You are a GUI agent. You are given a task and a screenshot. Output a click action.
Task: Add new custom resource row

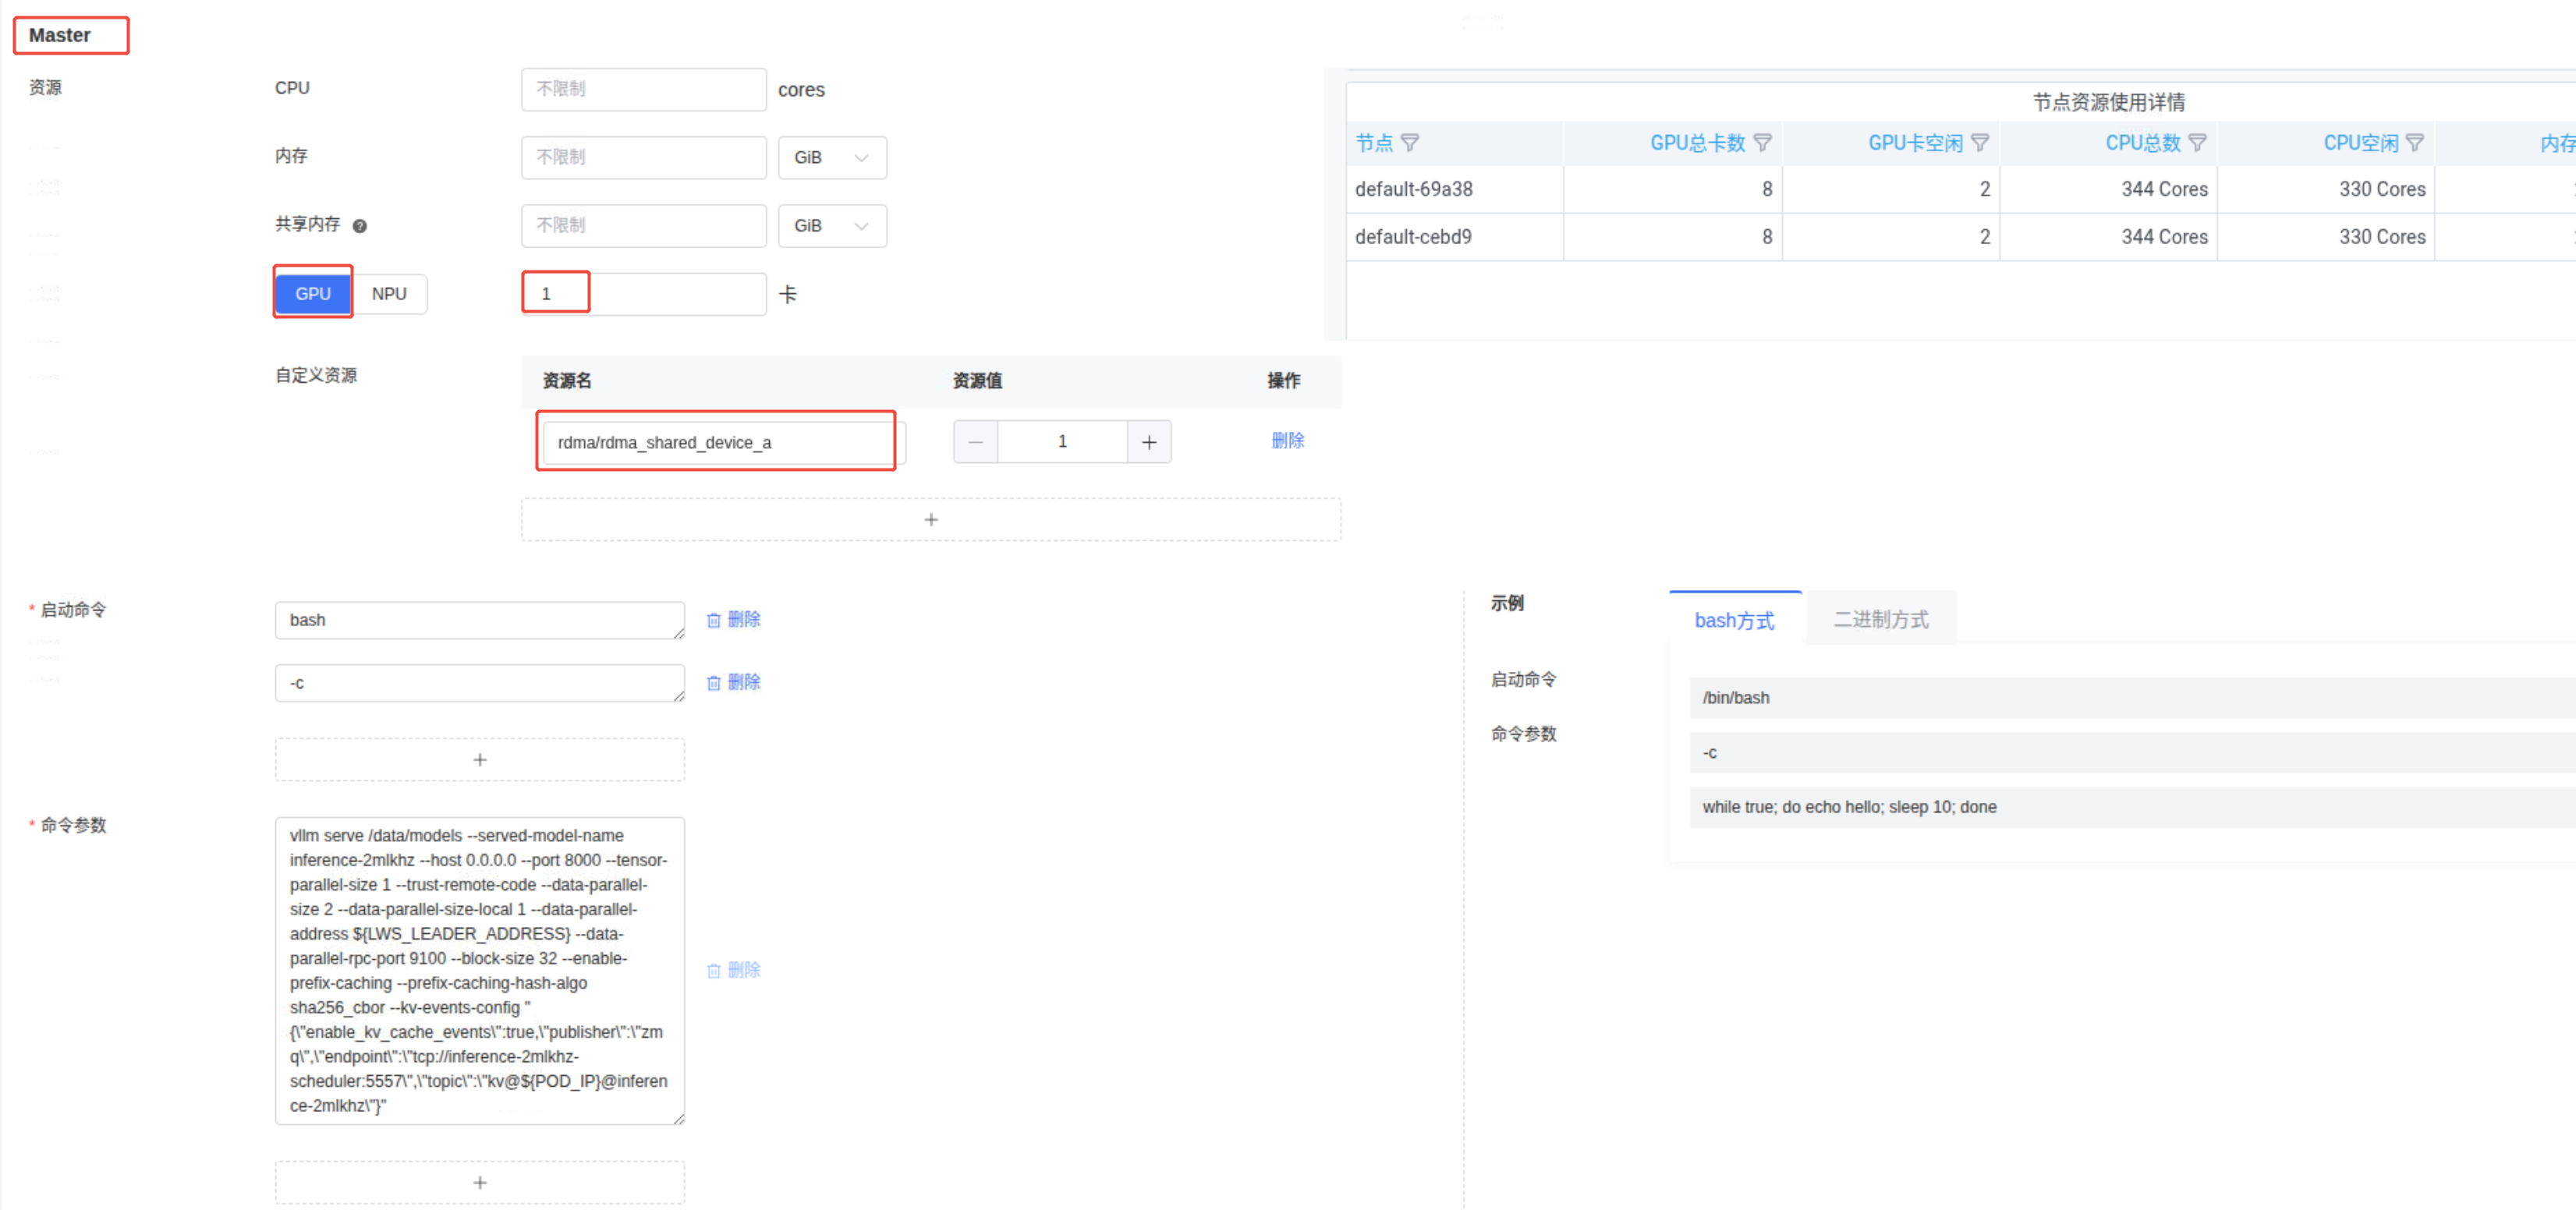930,520
